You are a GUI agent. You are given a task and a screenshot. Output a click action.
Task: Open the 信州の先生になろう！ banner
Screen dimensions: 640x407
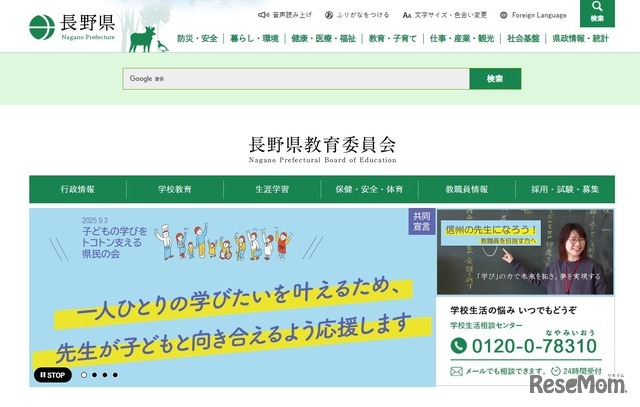[525, 252]
